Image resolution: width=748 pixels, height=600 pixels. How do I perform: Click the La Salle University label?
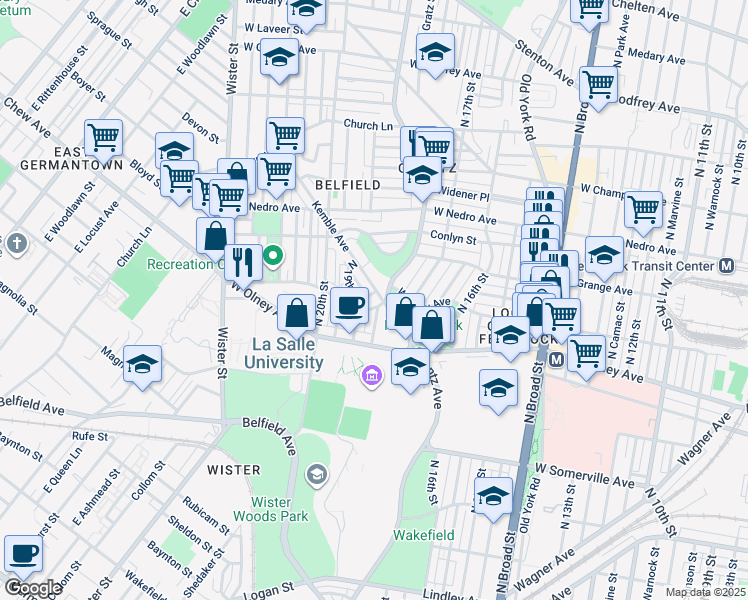(284, 353)
